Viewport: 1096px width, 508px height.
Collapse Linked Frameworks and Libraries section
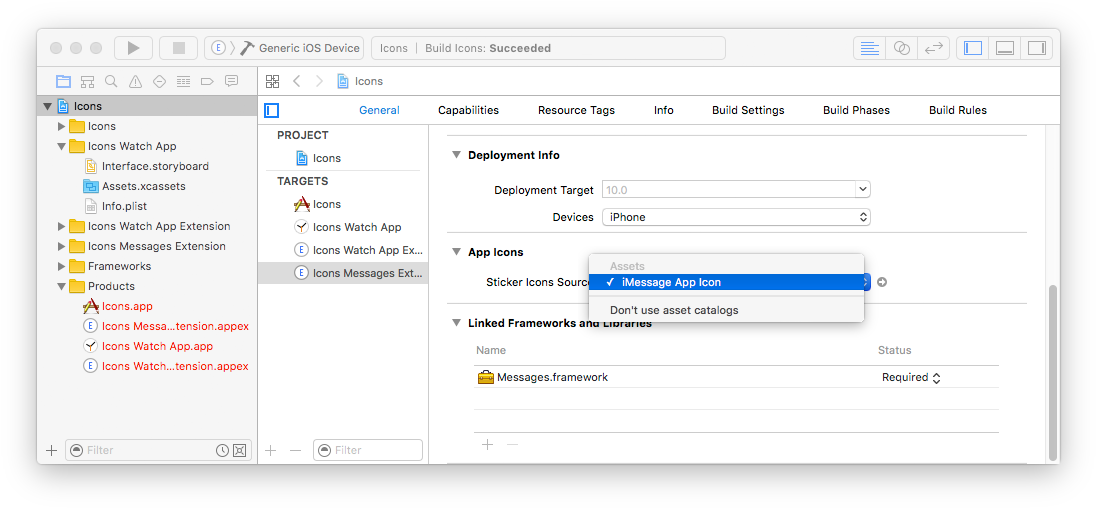coord(456,324)
